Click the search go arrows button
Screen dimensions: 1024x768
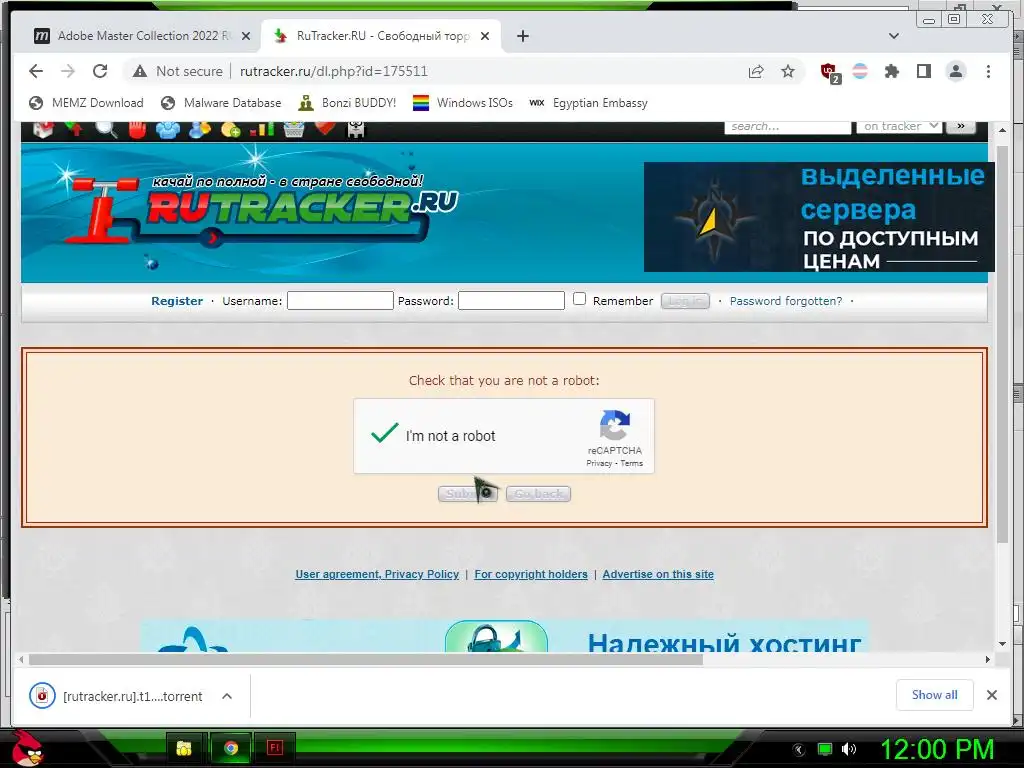(x=961, y=127)
